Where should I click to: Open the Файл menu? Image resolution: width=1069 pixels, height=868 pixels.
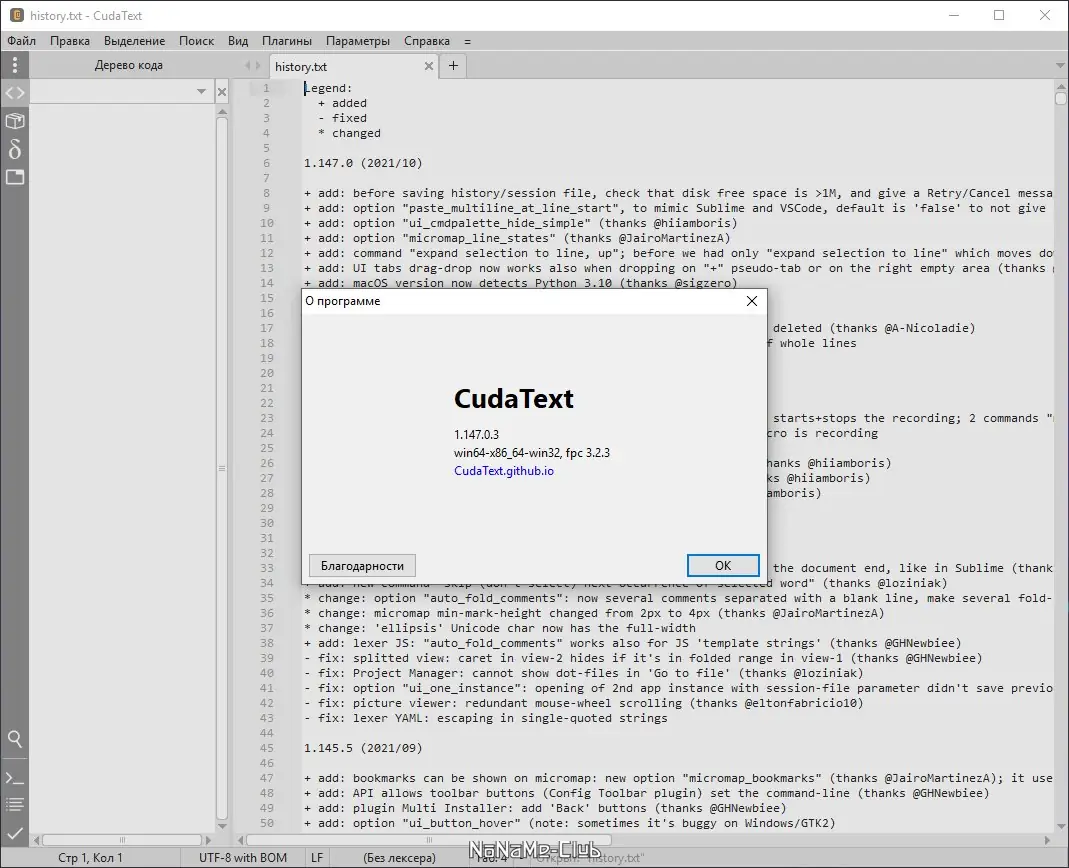(22, 41)
